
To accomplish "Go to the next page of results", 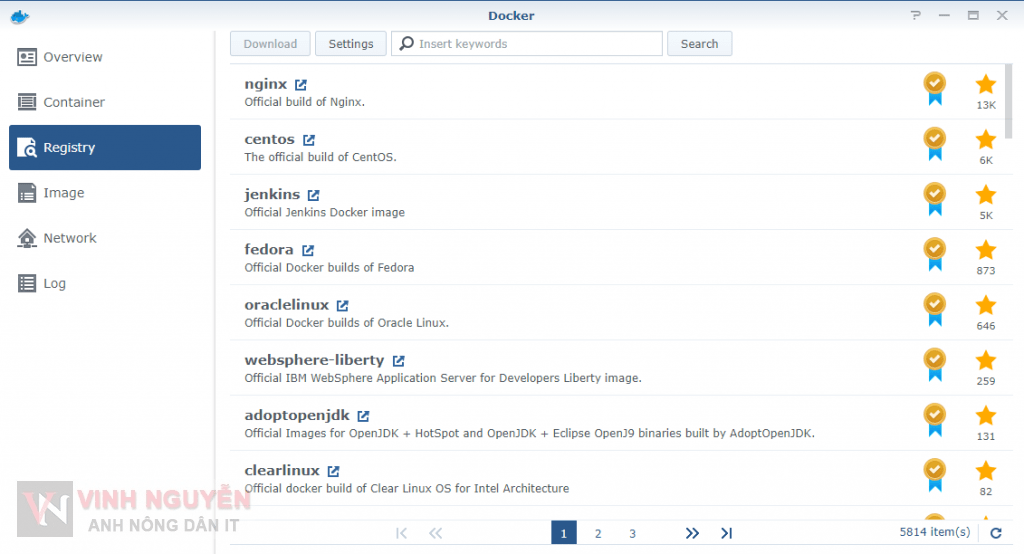I will [692, 533].
